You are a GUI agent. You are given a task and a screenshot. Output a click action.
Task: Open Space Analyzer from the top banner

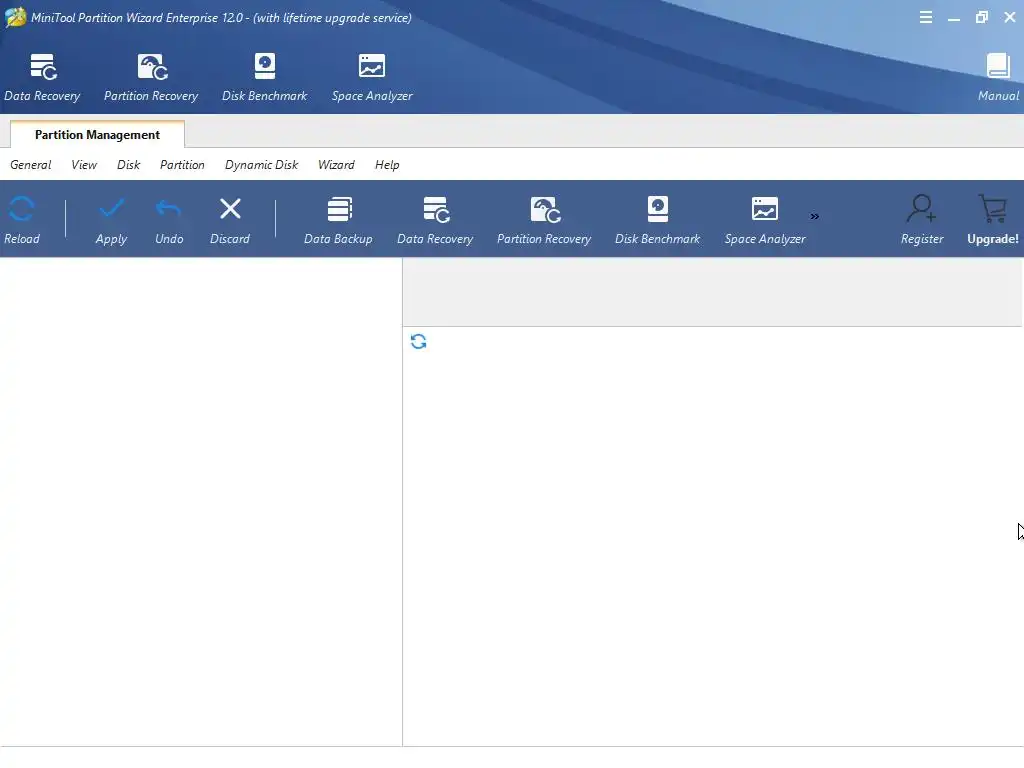[x=372, y=78]
